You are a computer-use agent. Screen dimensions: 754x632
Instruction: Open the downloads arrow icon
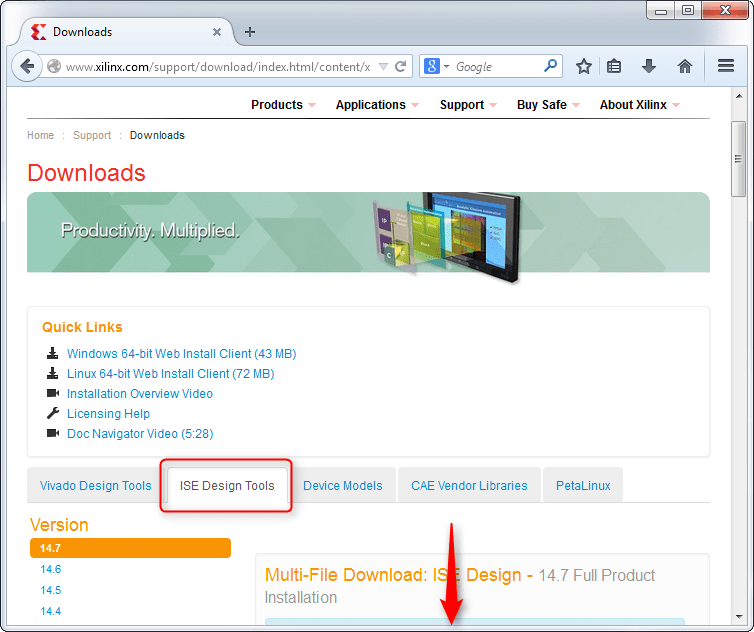tap(649, 66)
